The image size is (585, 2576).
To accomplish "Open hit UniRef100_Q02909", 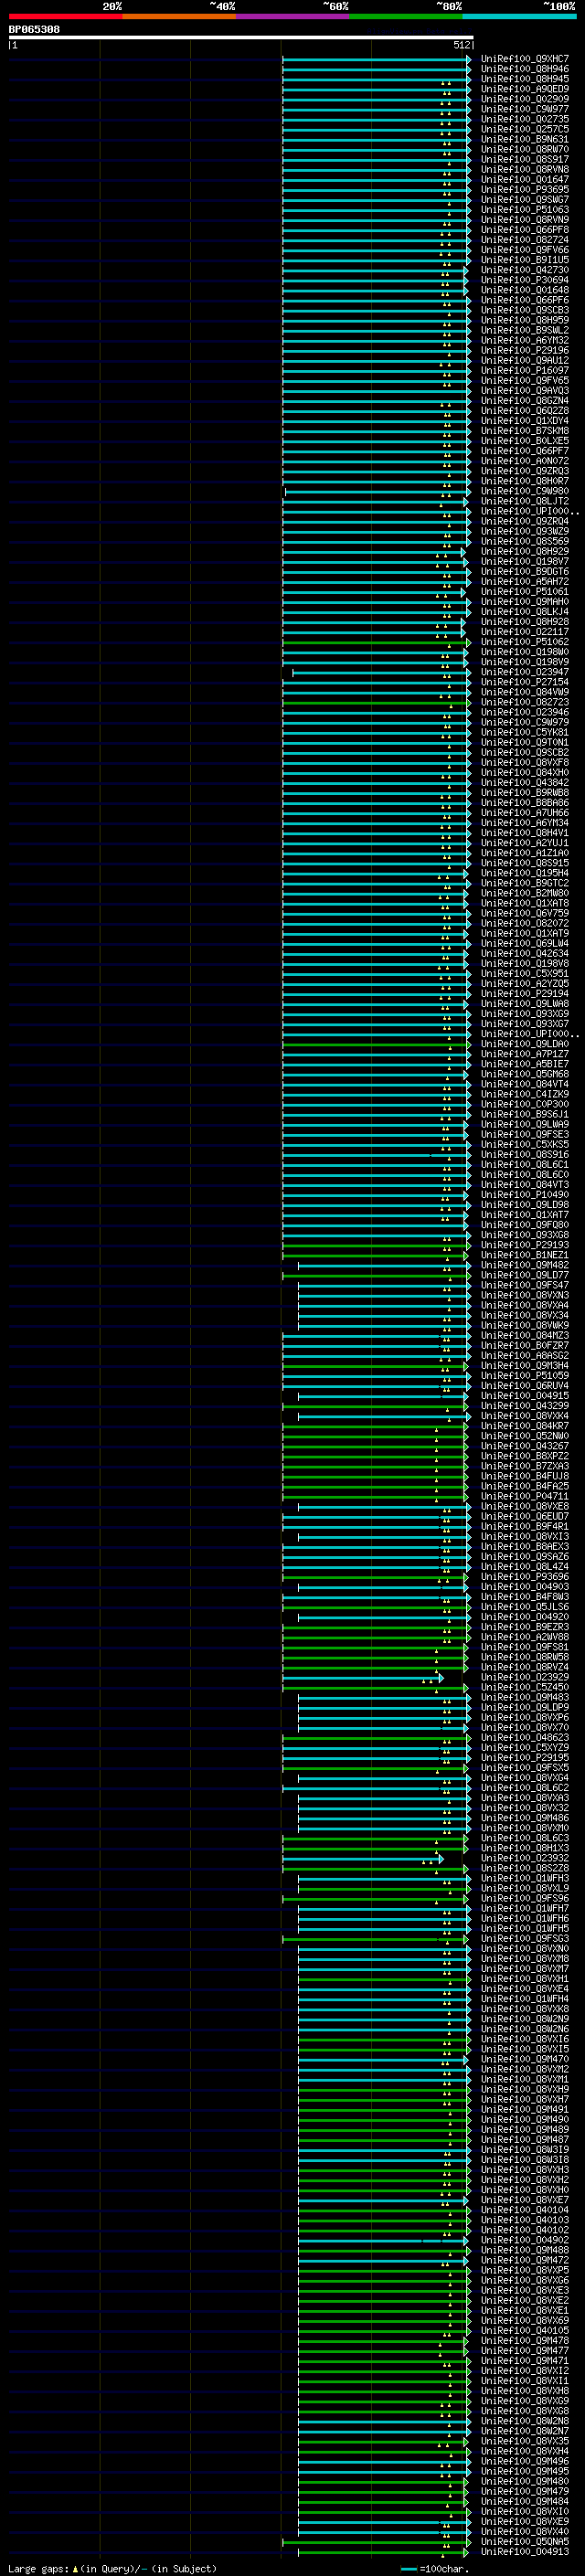I will tap(525, 99).
